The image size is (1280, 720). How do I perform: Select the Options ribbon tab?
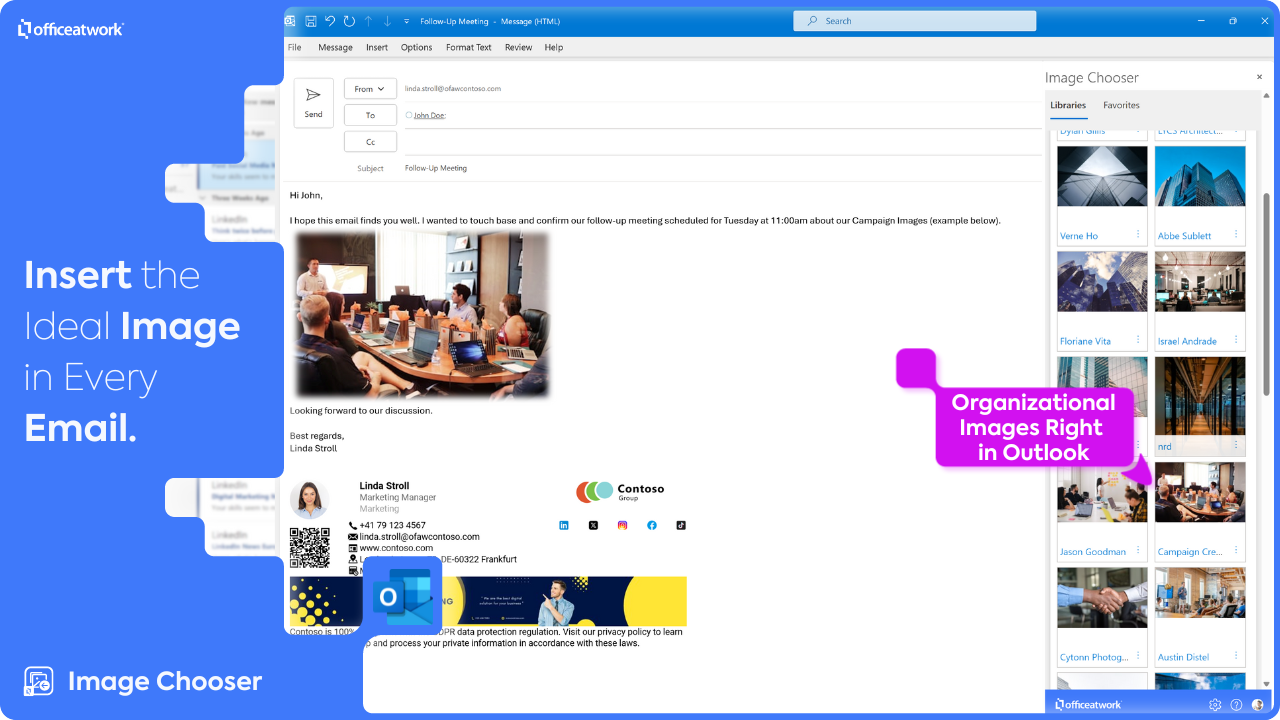point(416,47)
